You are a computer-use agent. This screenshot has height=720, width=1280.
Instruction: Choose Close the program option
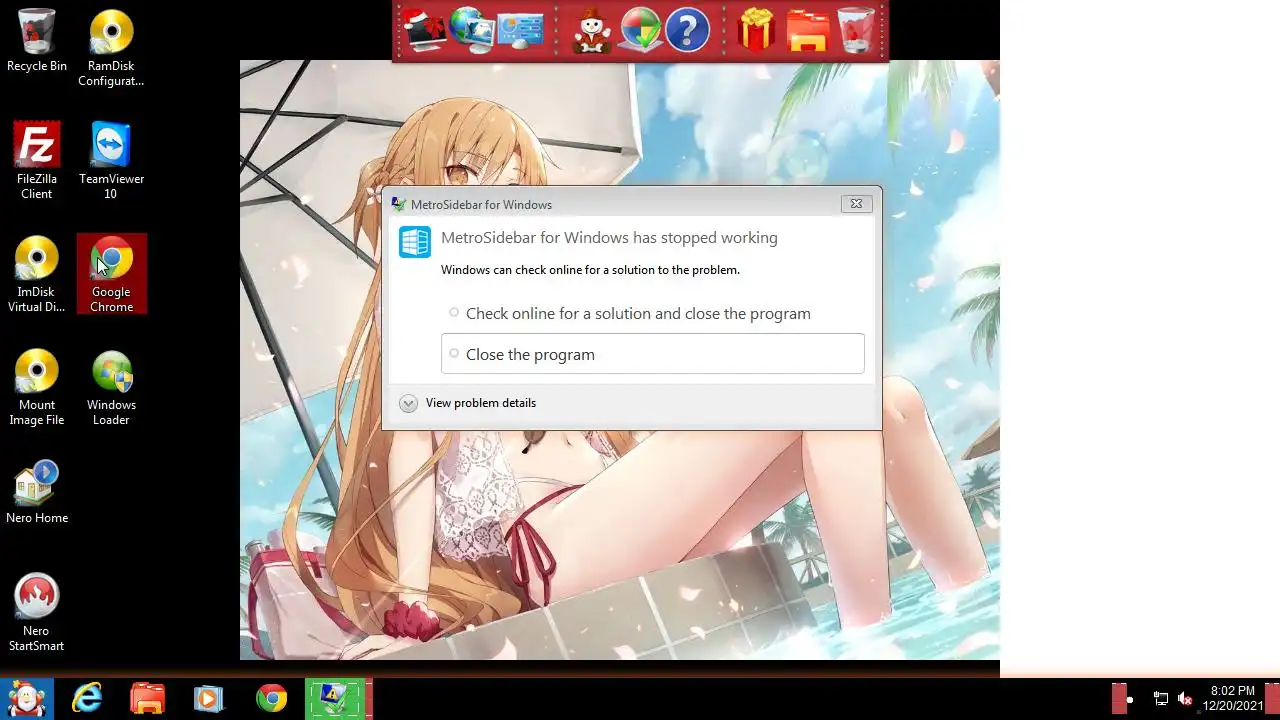point(652,354)
